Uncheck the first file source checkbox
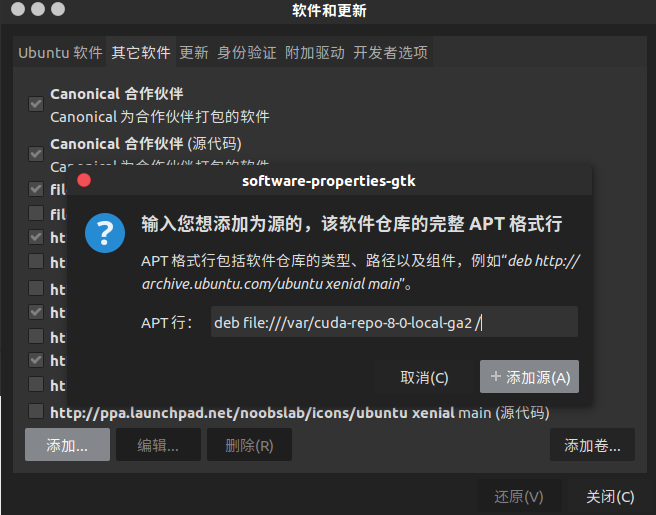 tap(36, 189)
